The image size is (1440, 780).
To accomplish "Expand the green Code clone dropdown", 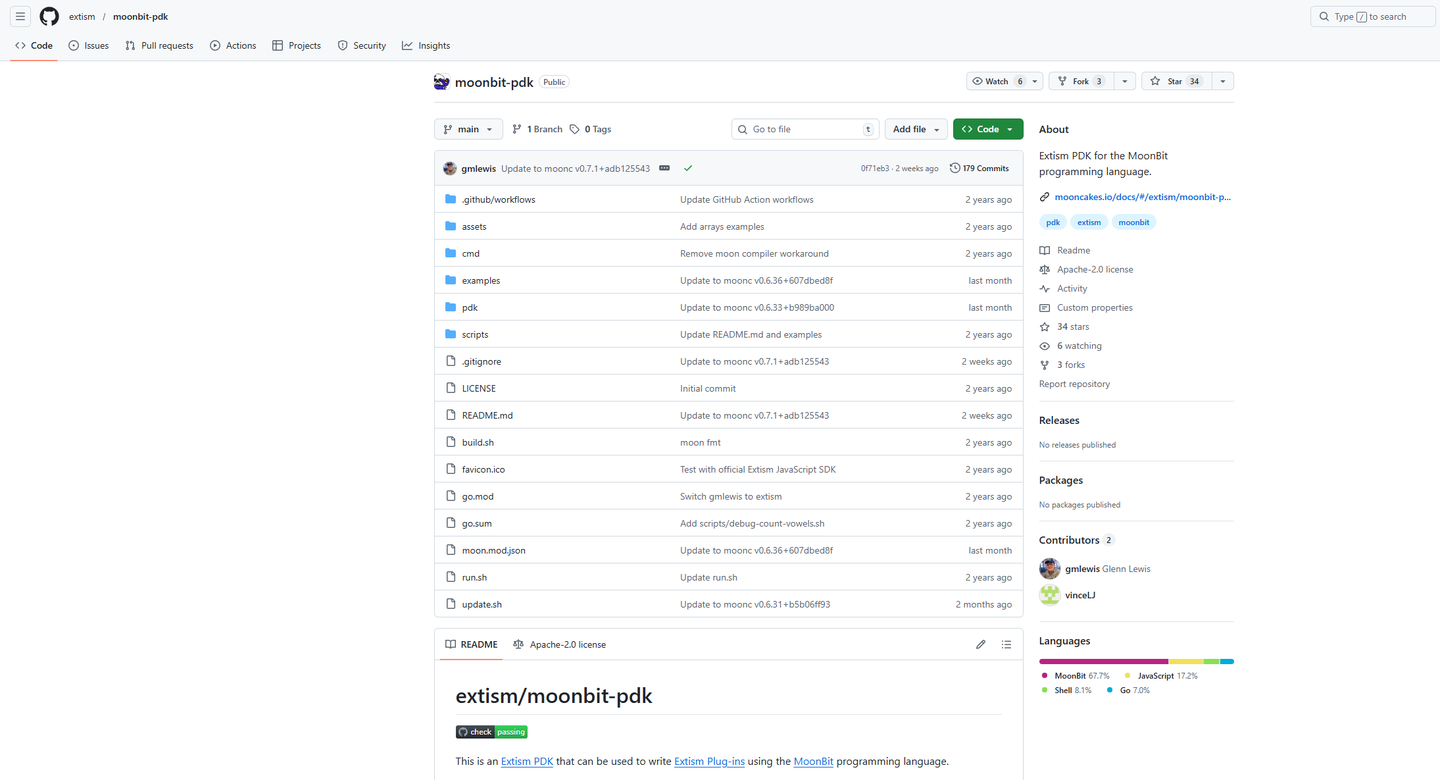I will (x=988, y=129).
